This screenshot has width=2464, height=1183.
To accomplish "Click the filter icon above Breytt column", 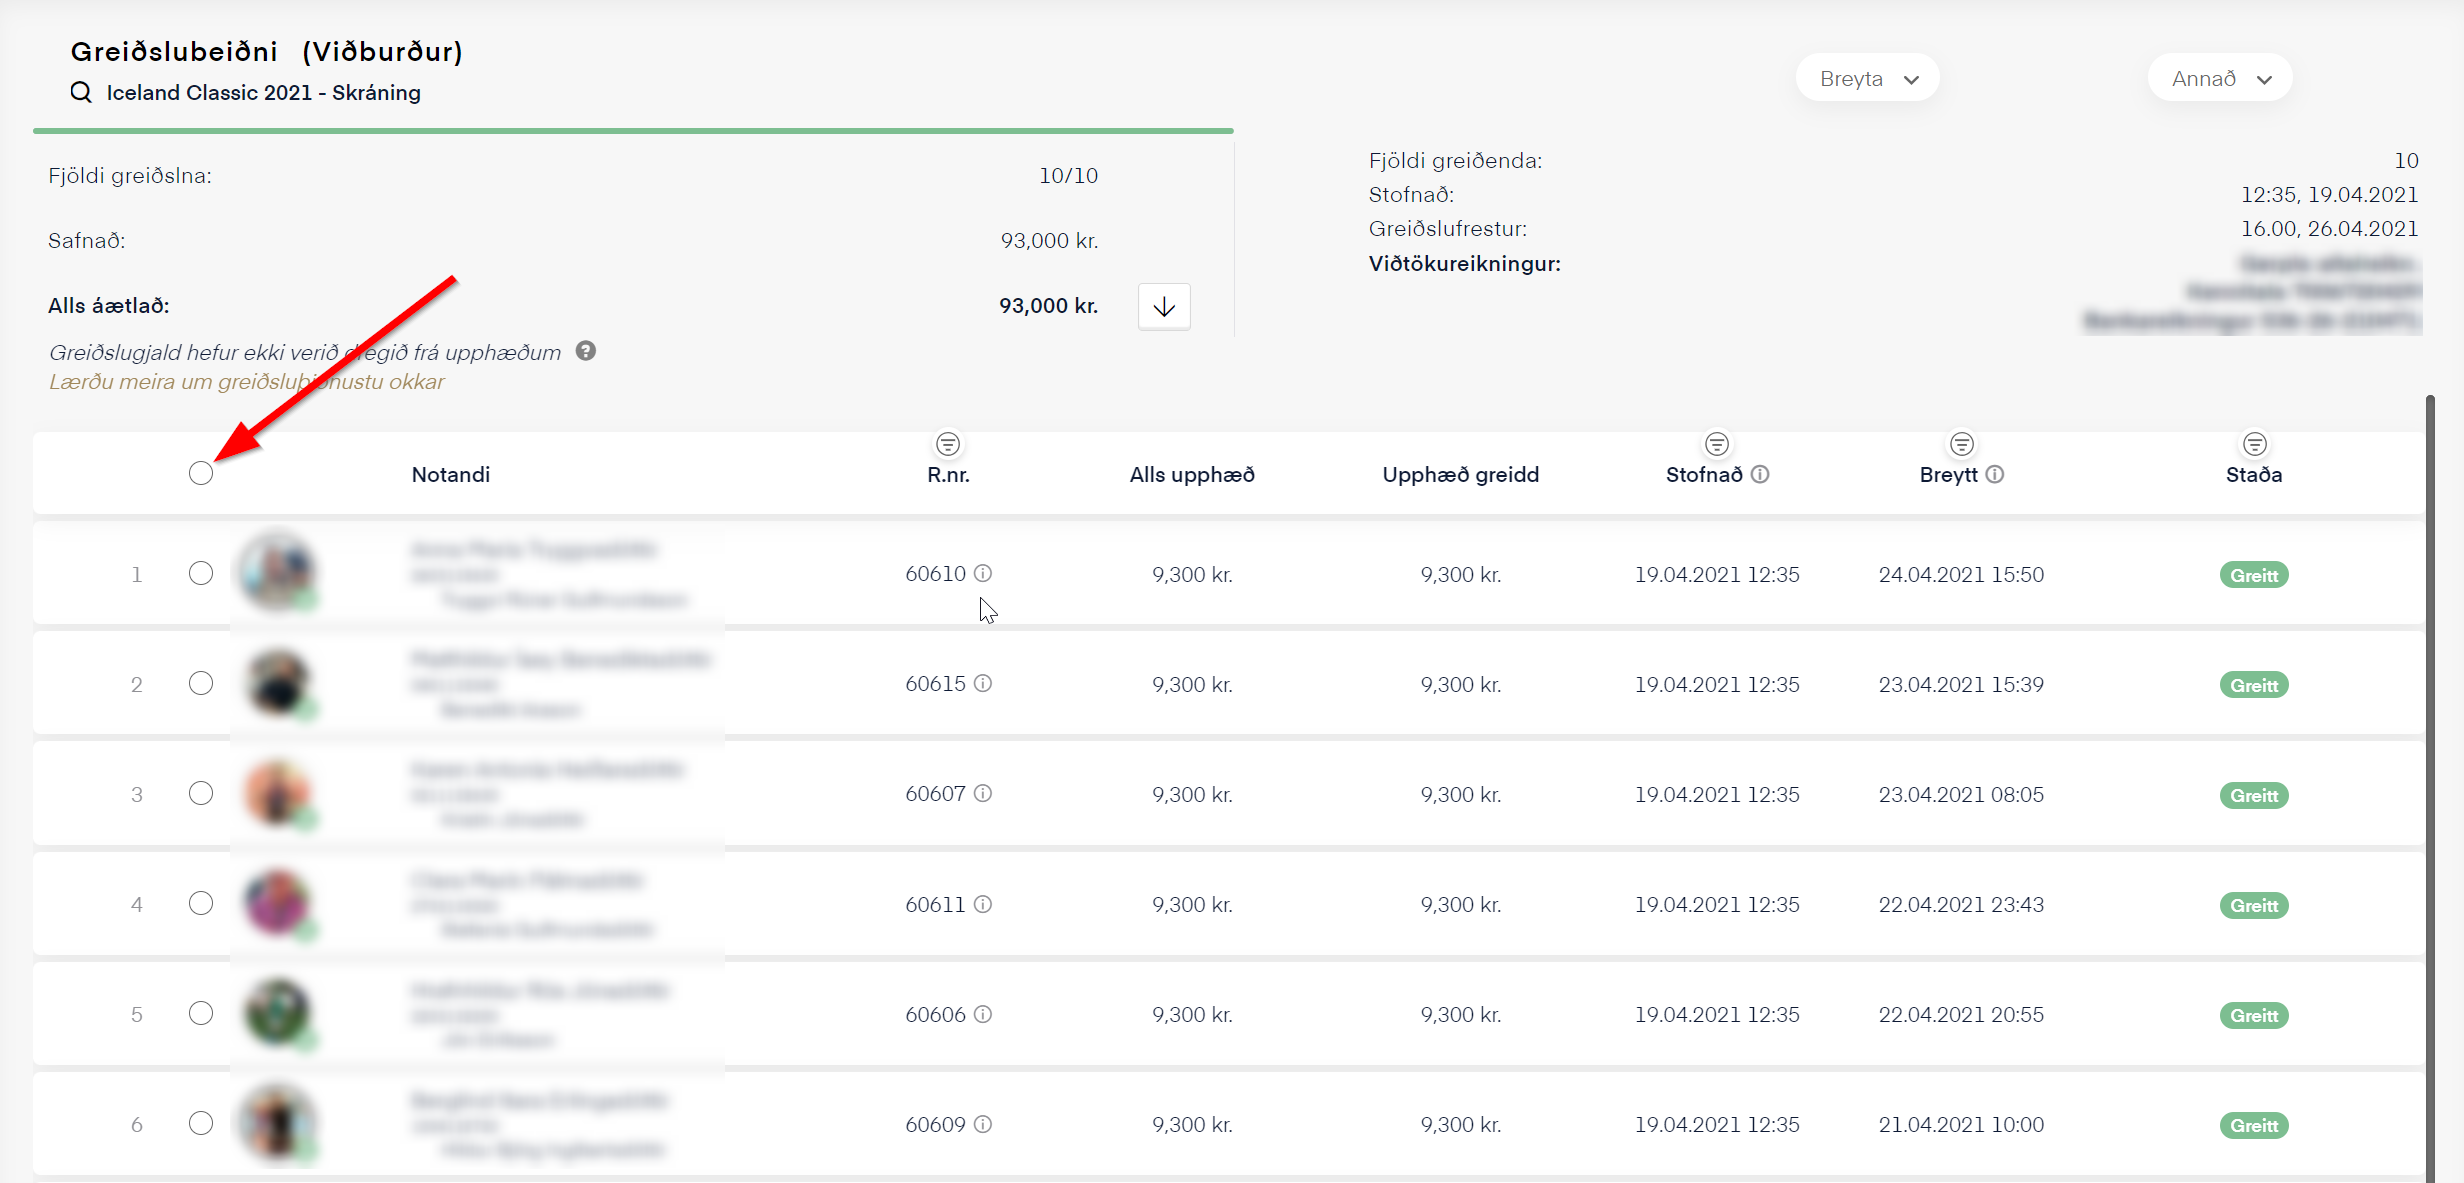I will click(x=1961, y=443).
